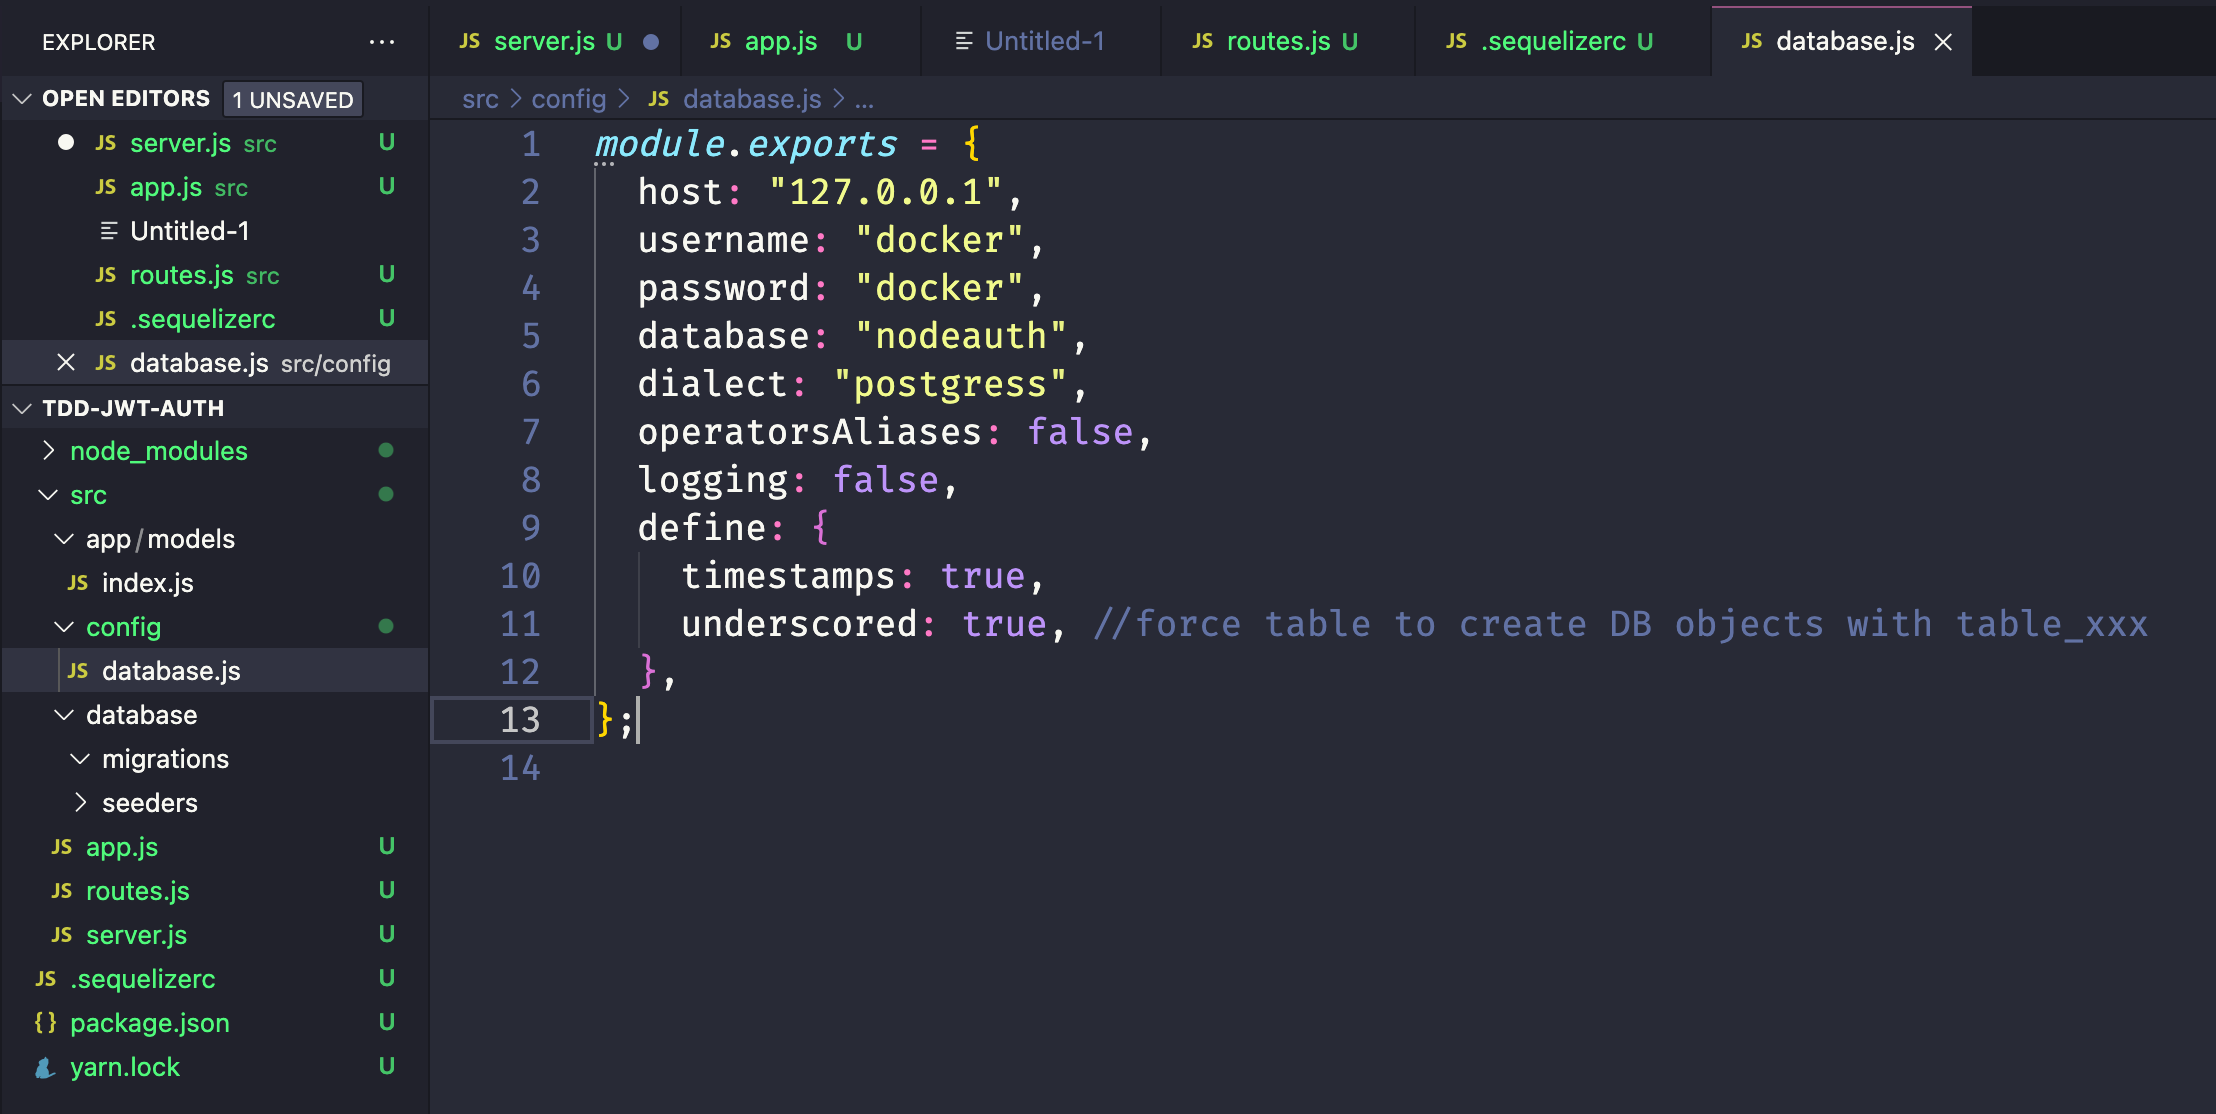2216x1114 pixels.
Task: Click the braces icon beside package.json
Action: (x=44, y=1022)
